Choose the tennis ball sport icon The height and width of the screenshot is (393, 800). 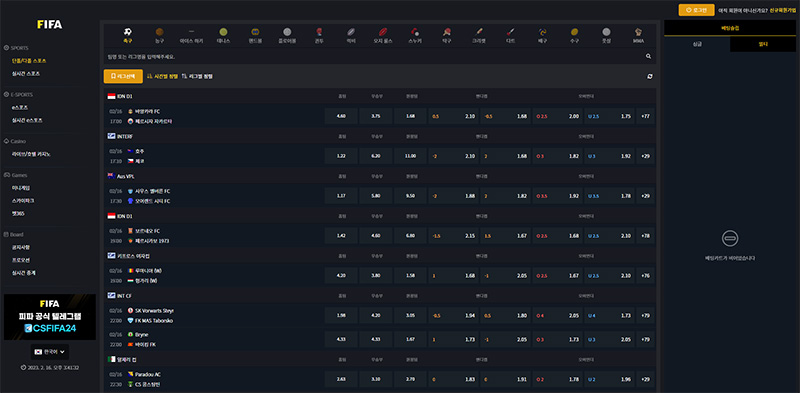[x=223, y=32]
